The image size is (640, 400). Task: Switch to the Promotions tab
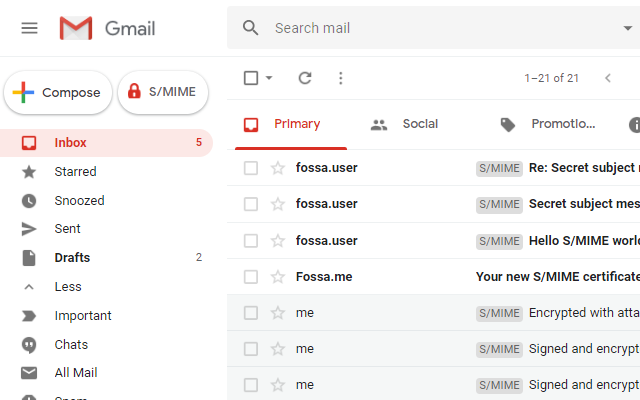[548, 124]
